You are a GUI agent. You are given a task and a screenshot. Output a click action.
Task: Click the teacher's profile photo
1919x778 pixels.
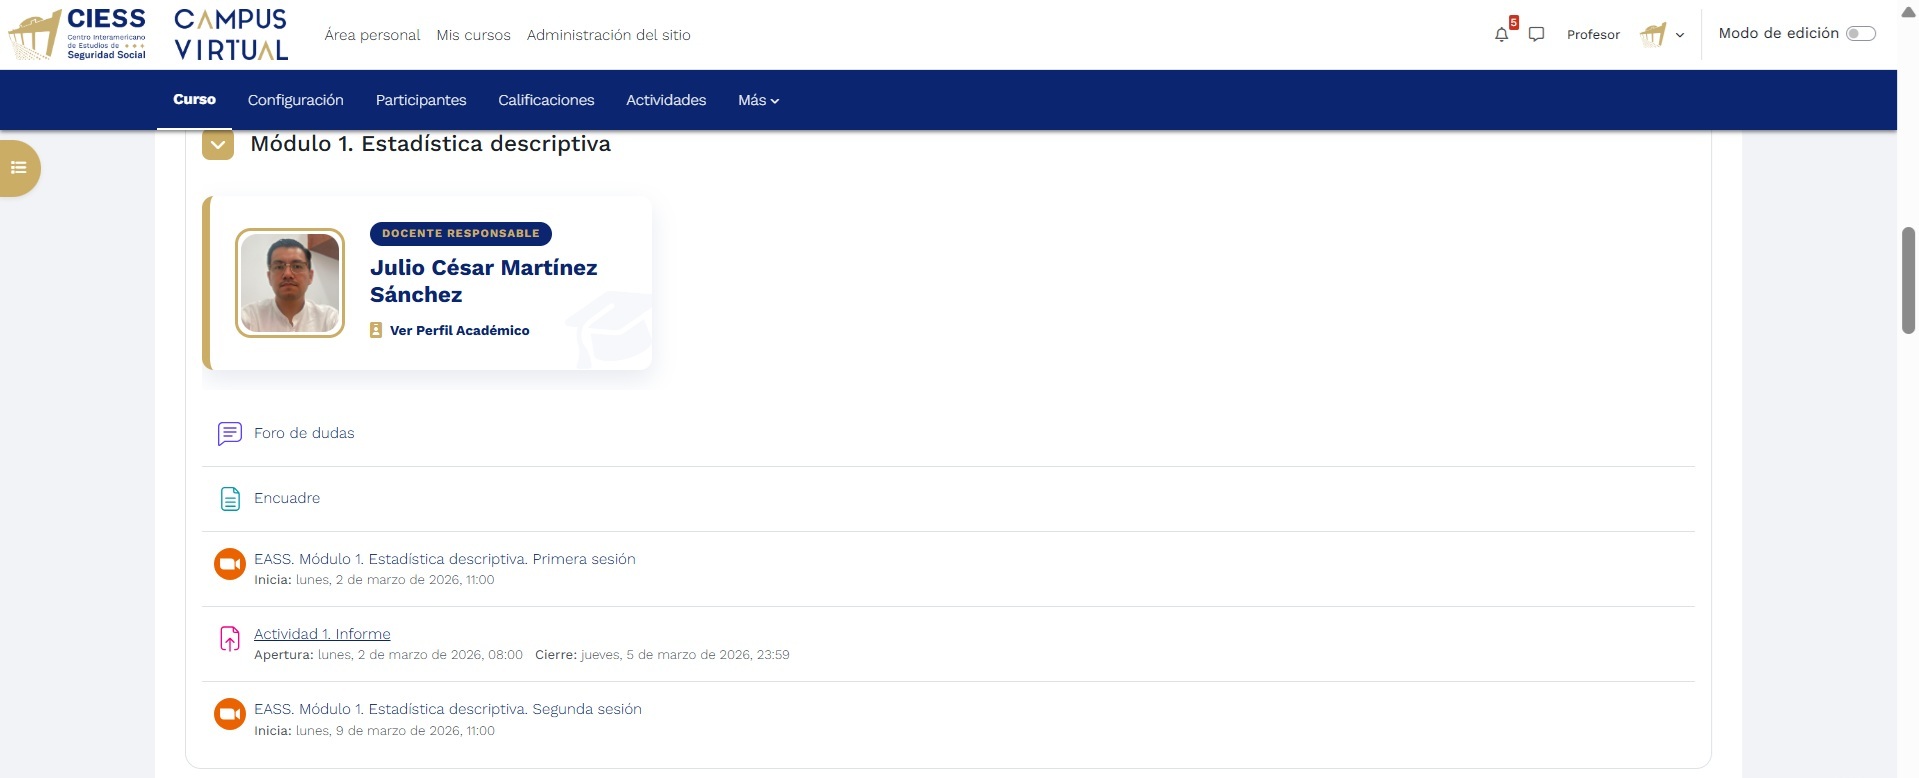click(290, 283)
